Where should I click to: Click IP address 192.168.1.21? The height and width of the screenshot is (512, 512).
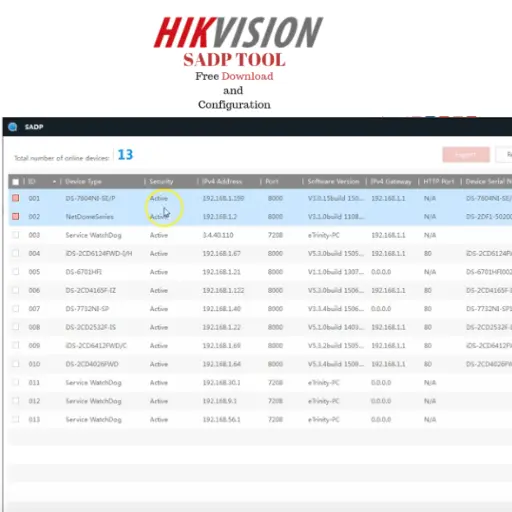pyautogui.click(x=222, y=272)
